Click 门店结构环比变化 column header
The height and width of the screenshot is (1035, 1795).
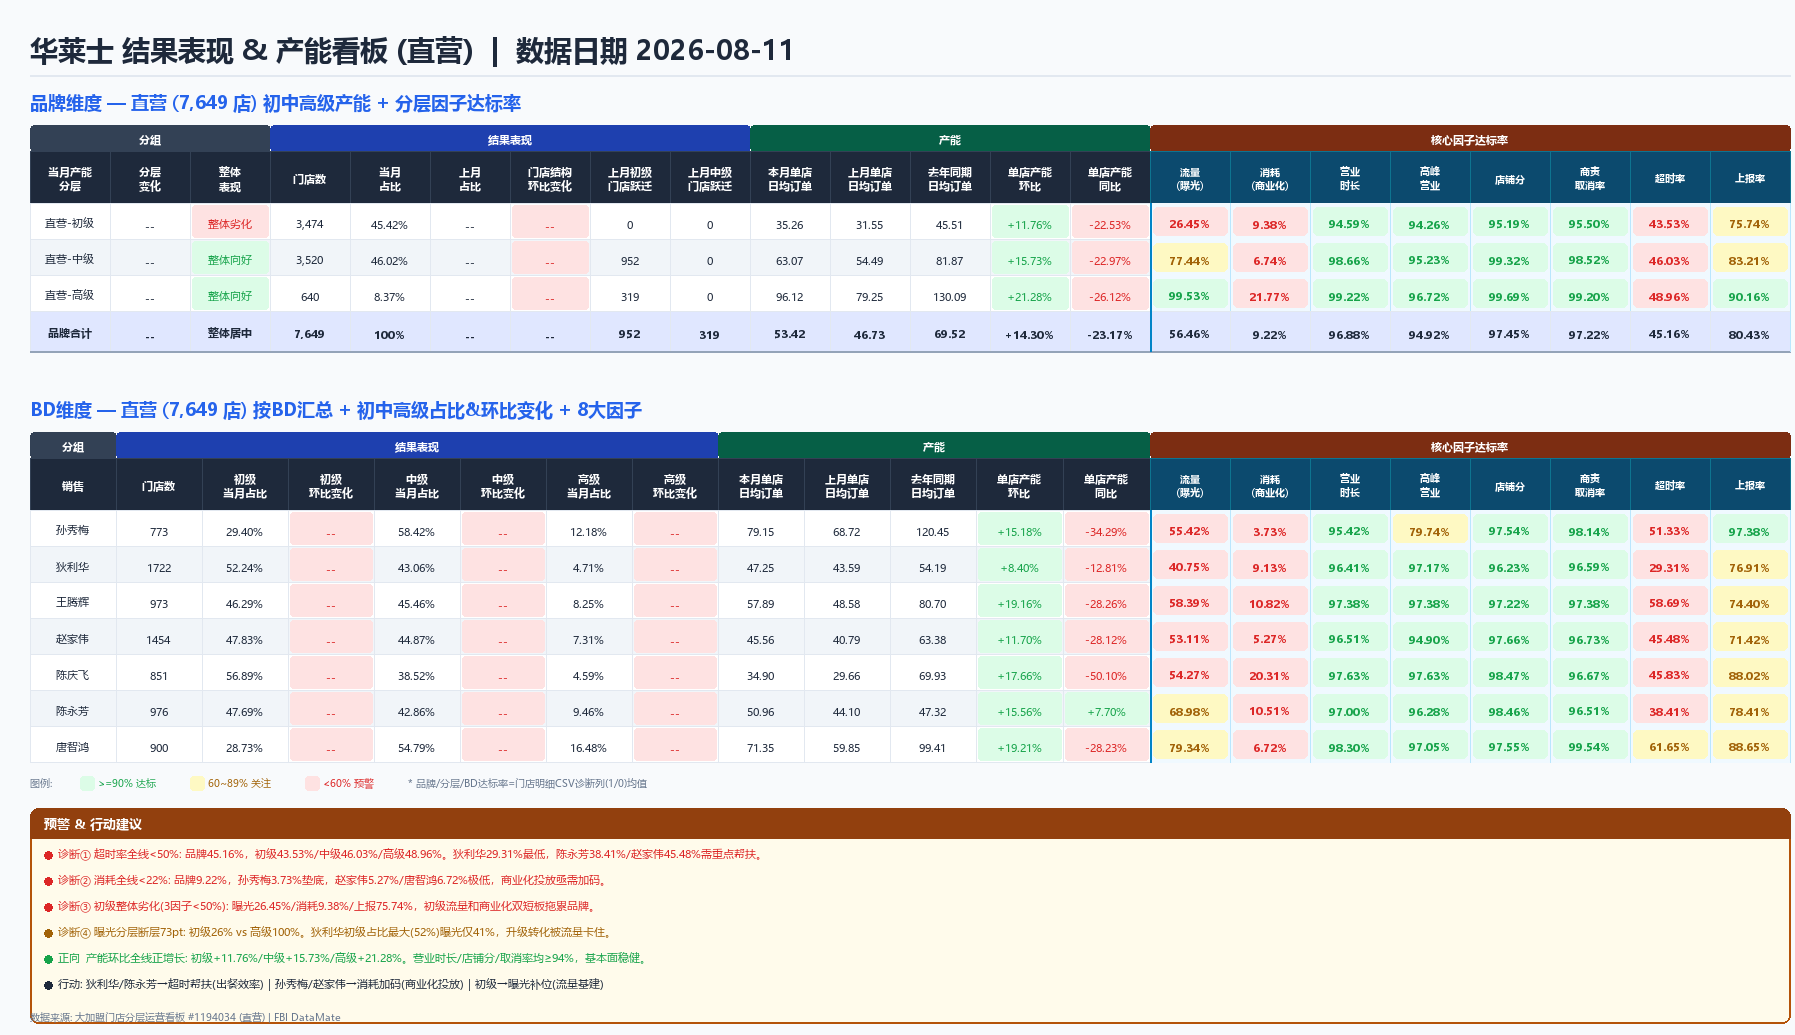(550, 179)
